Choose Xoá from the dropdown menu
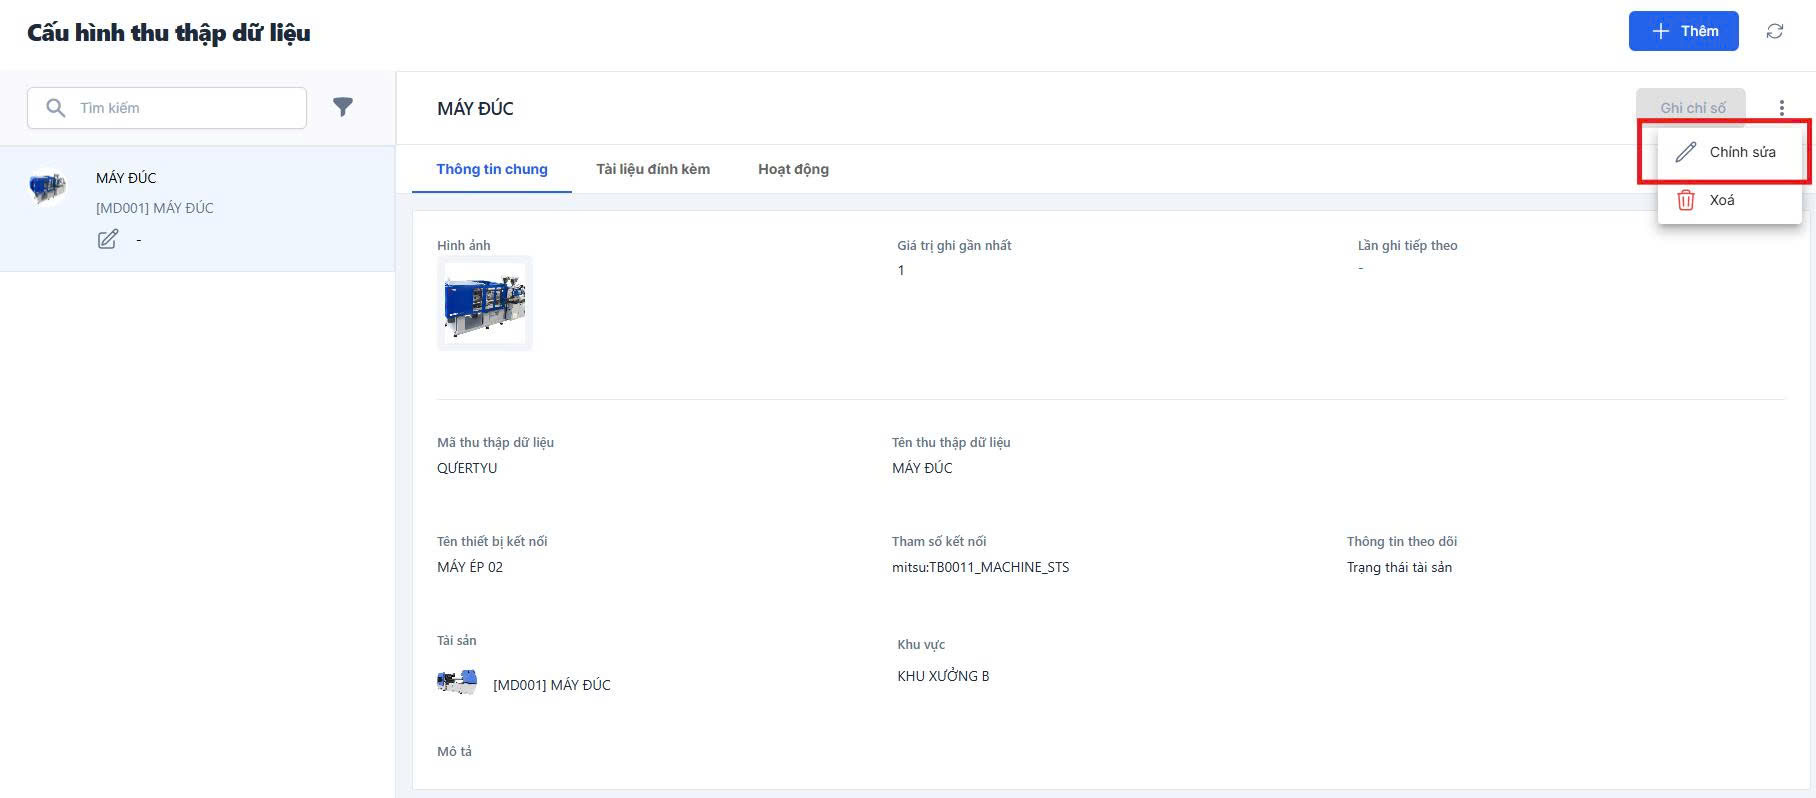The height and width of the screenshot is (798, 1816). point(1722,200)
